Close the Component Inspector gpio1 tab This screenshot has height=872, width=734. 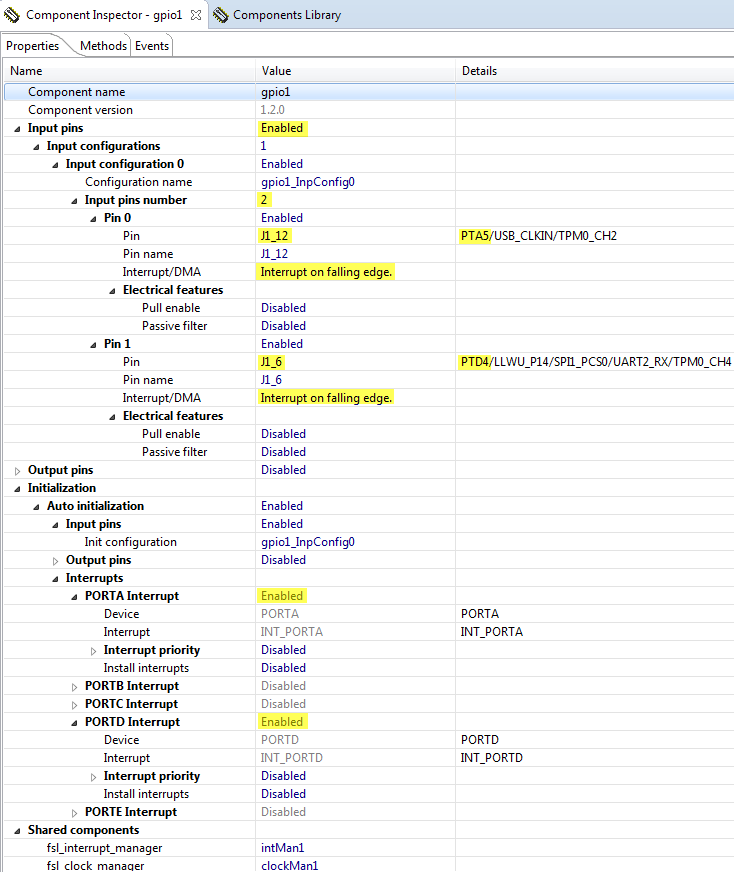click(196, 15)
